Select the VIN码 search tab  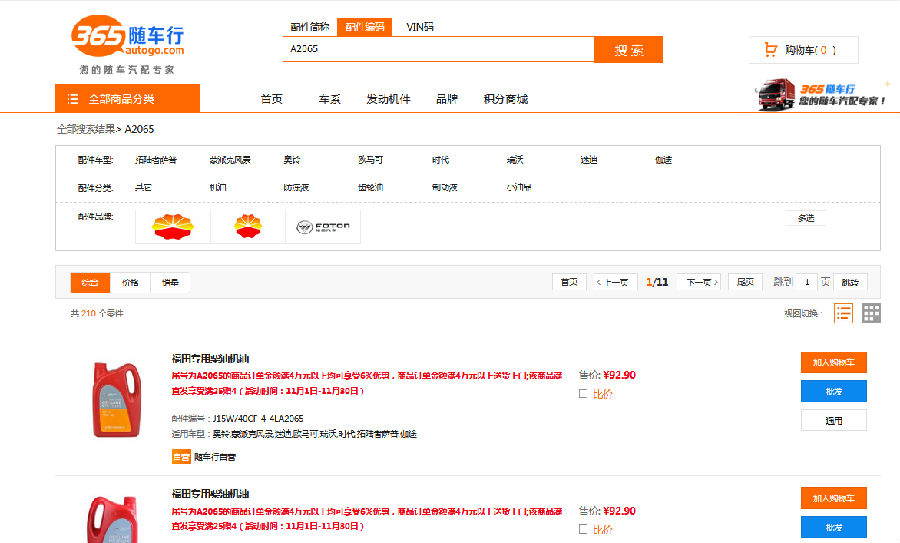click(420, 27)
